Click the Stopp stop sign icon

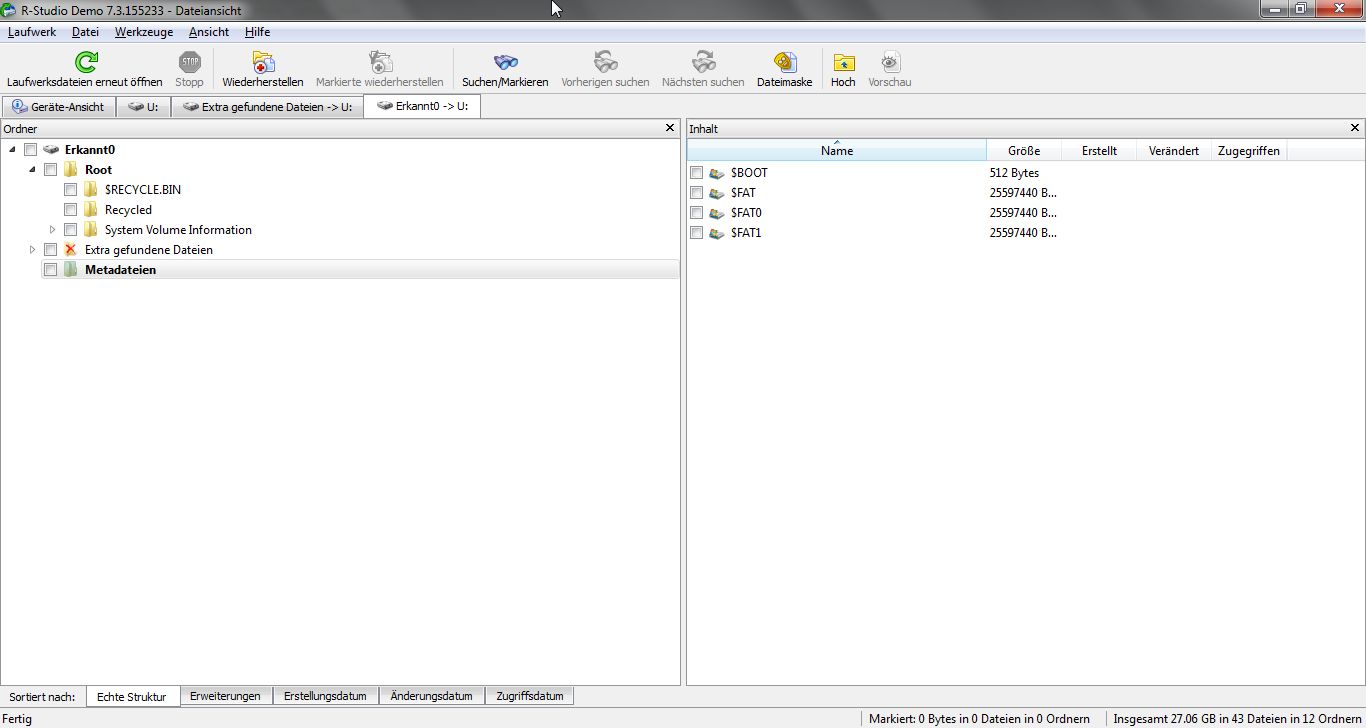click(189, 62)
